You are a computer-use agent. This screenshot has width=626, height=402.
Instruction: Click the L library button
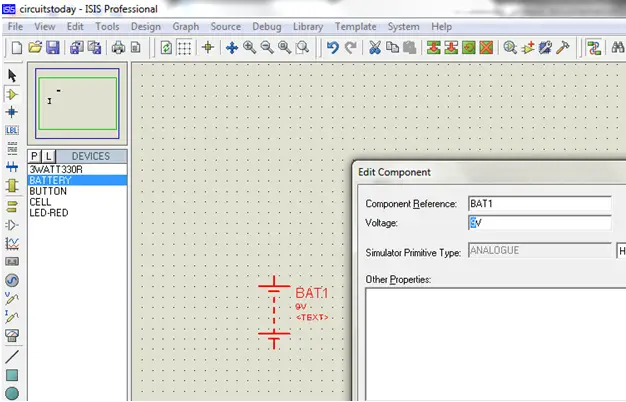[48, 156]
